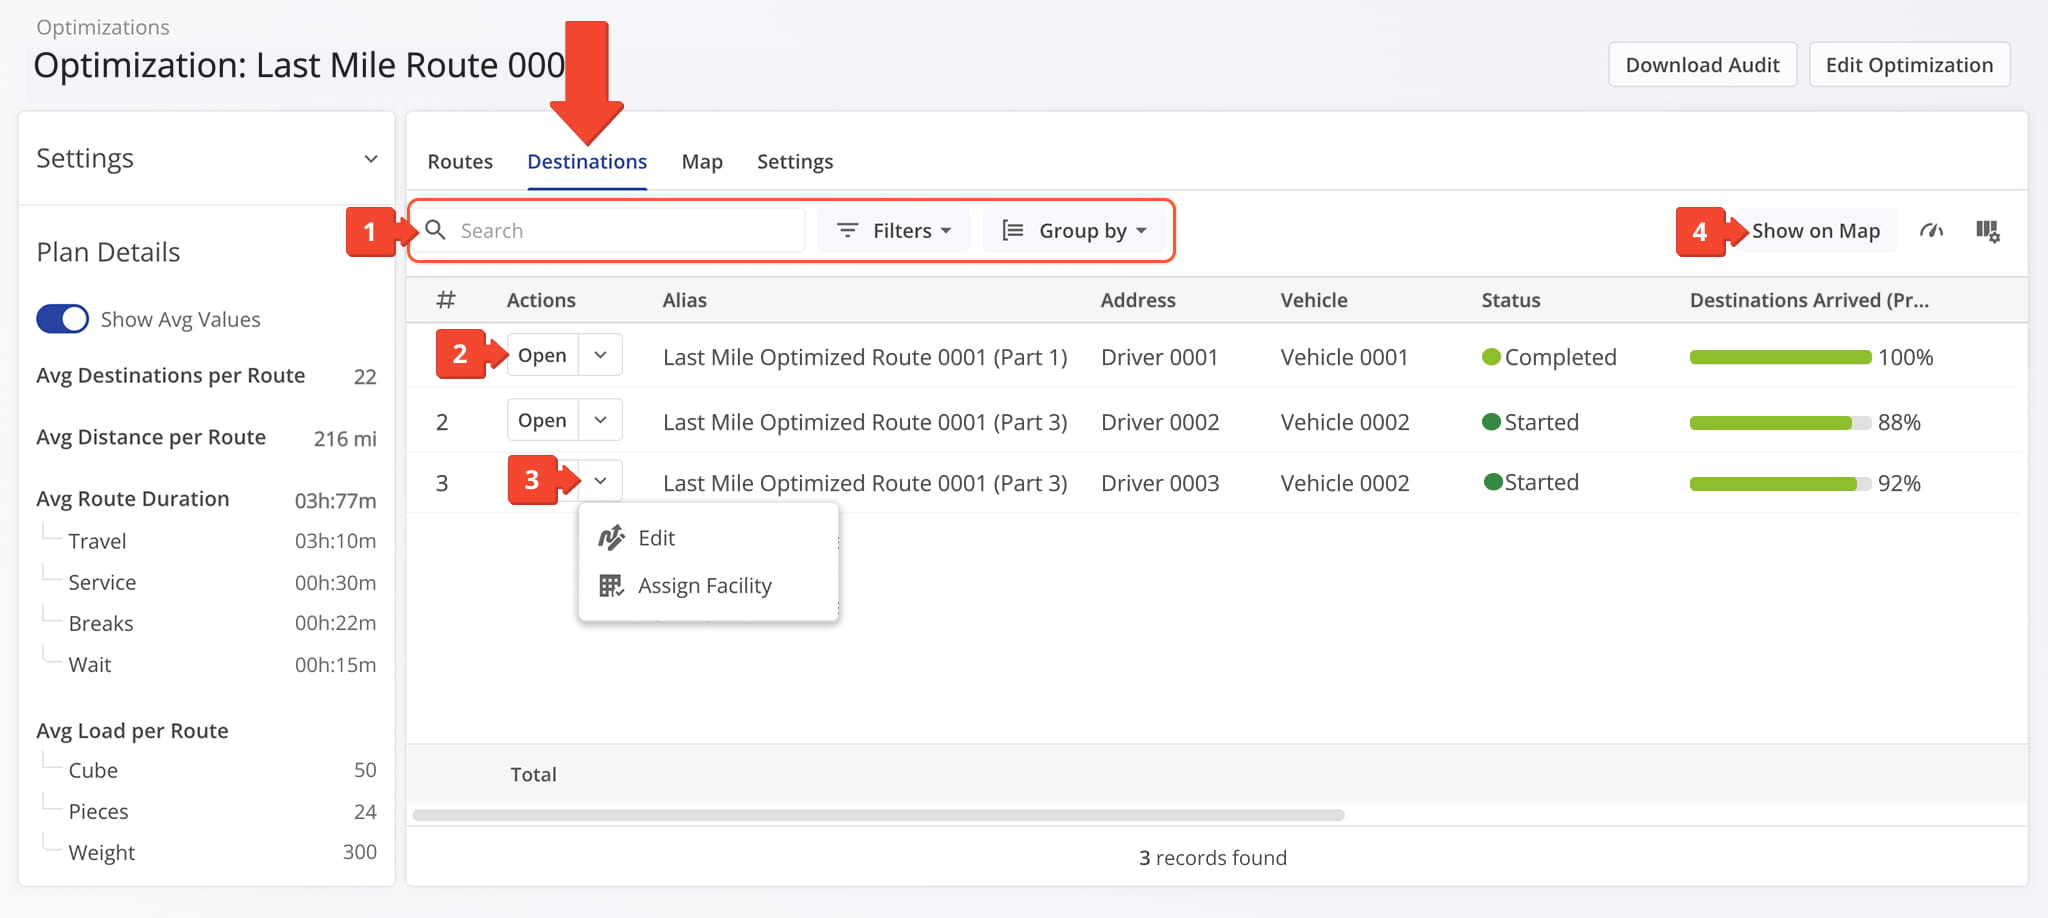This screenshot has height=918, width=2048.
Task: Click the Group by list icon
Action: click(x=1012, y=230)
